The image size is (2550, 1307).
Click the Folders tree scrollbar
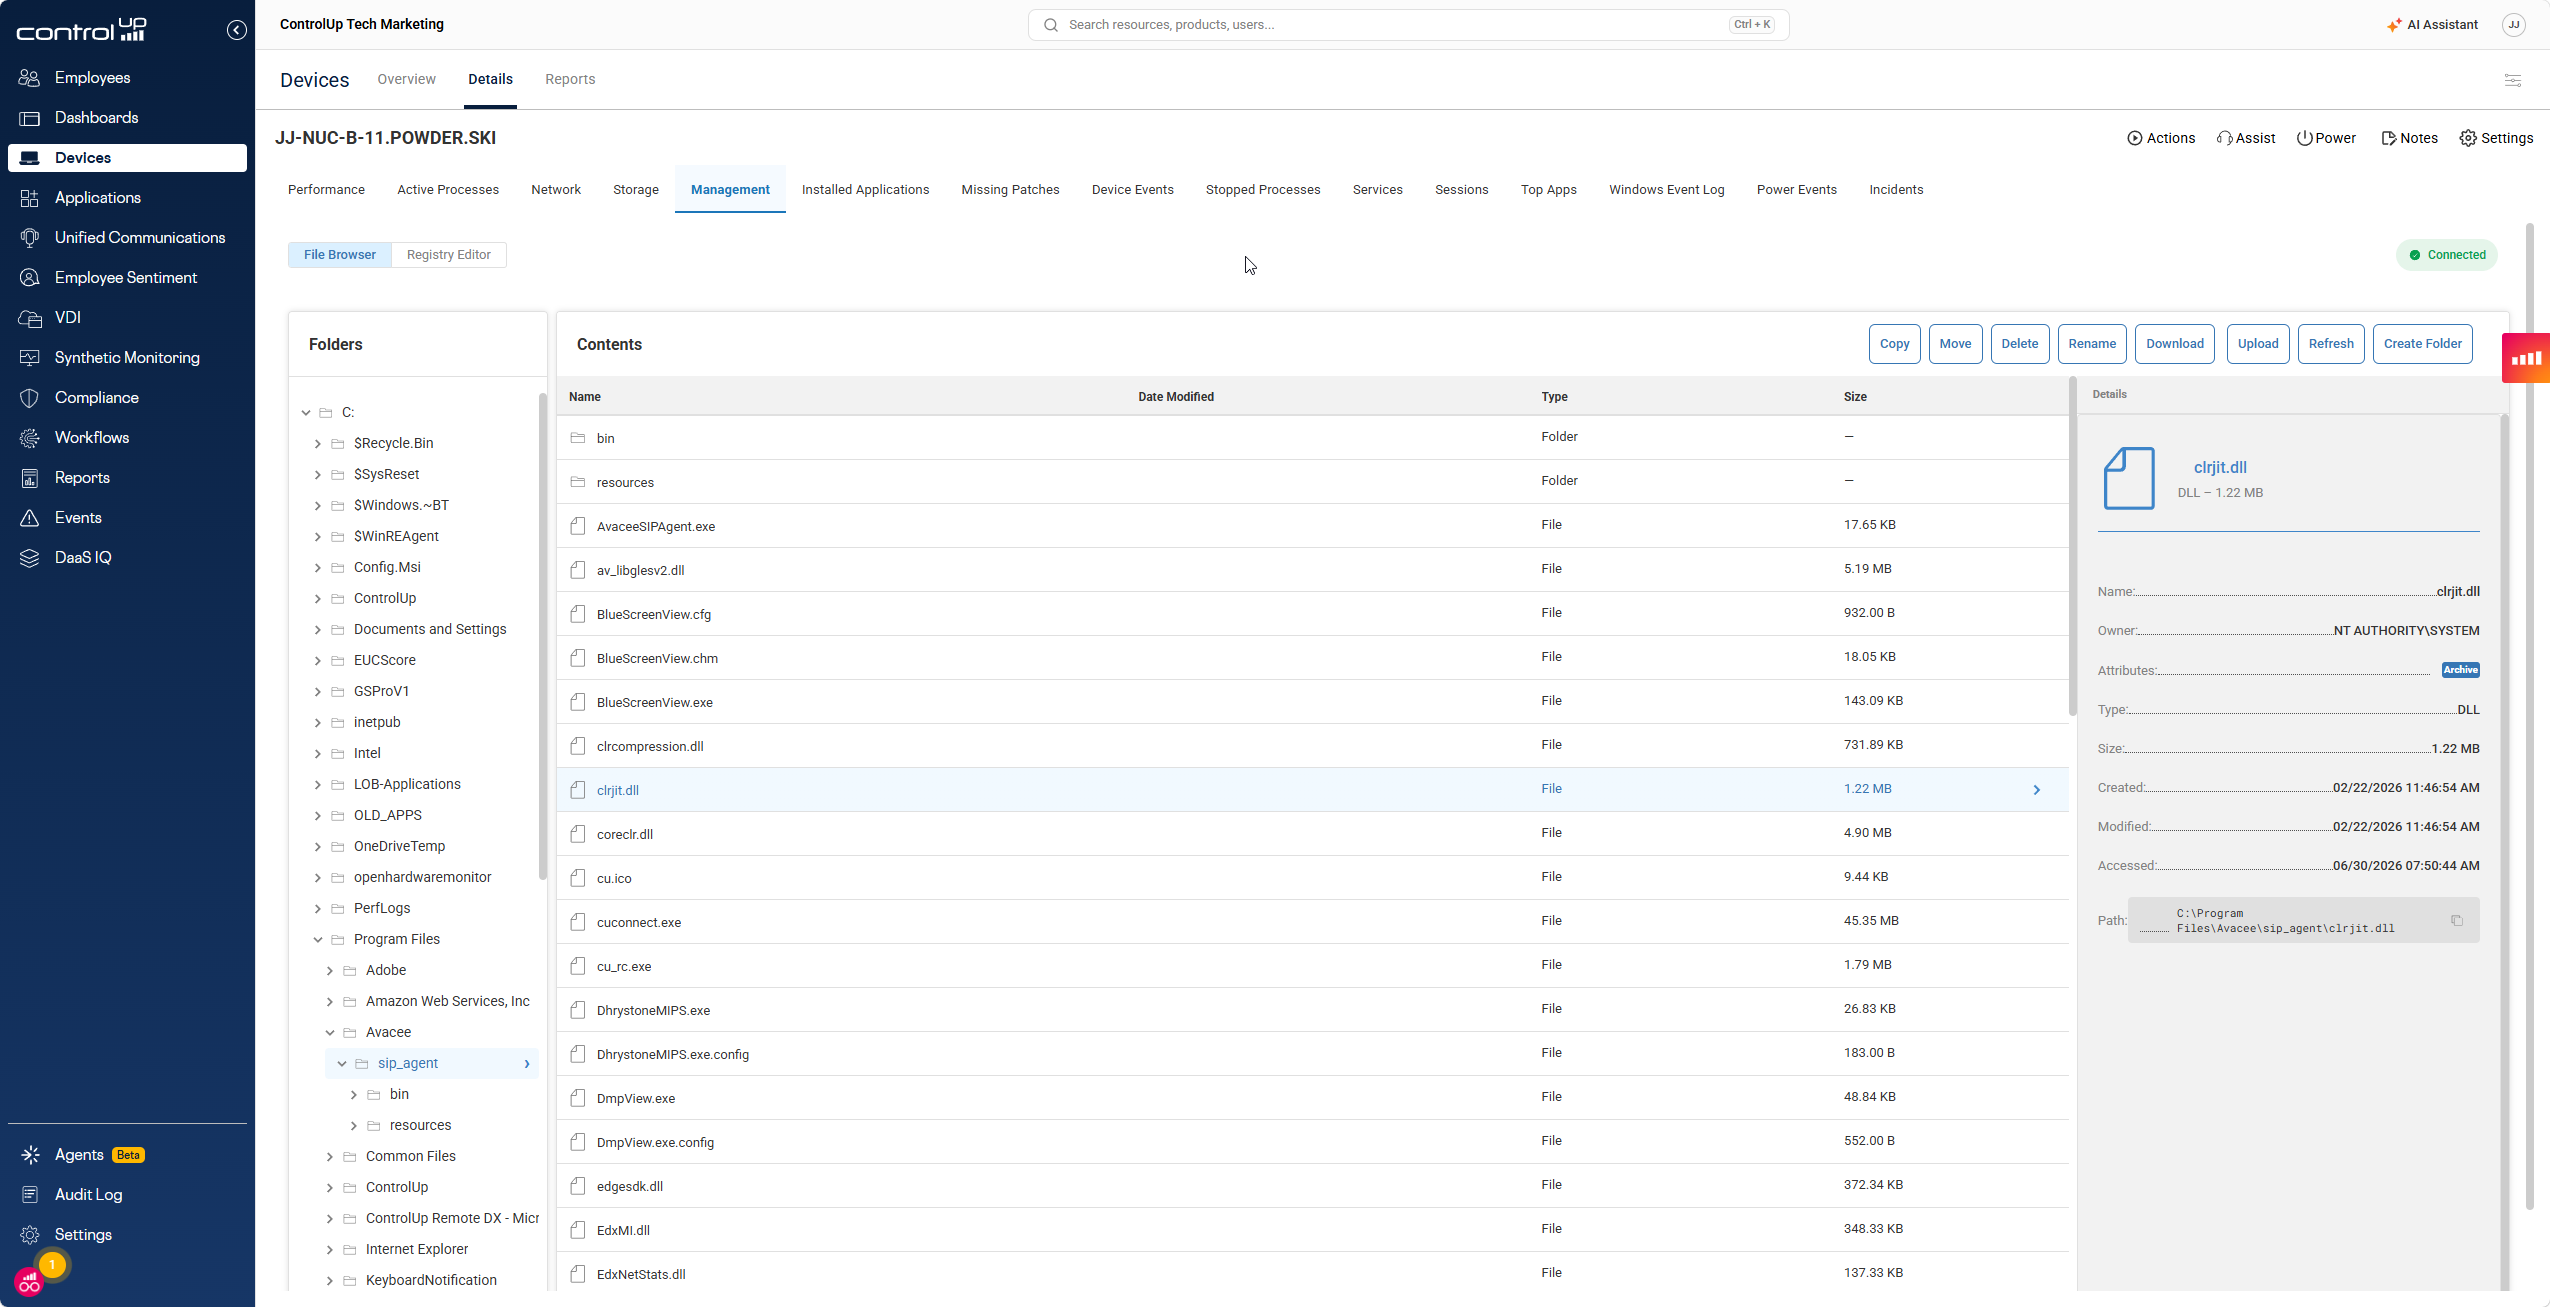pyautogui.click(x=542, y=636)
